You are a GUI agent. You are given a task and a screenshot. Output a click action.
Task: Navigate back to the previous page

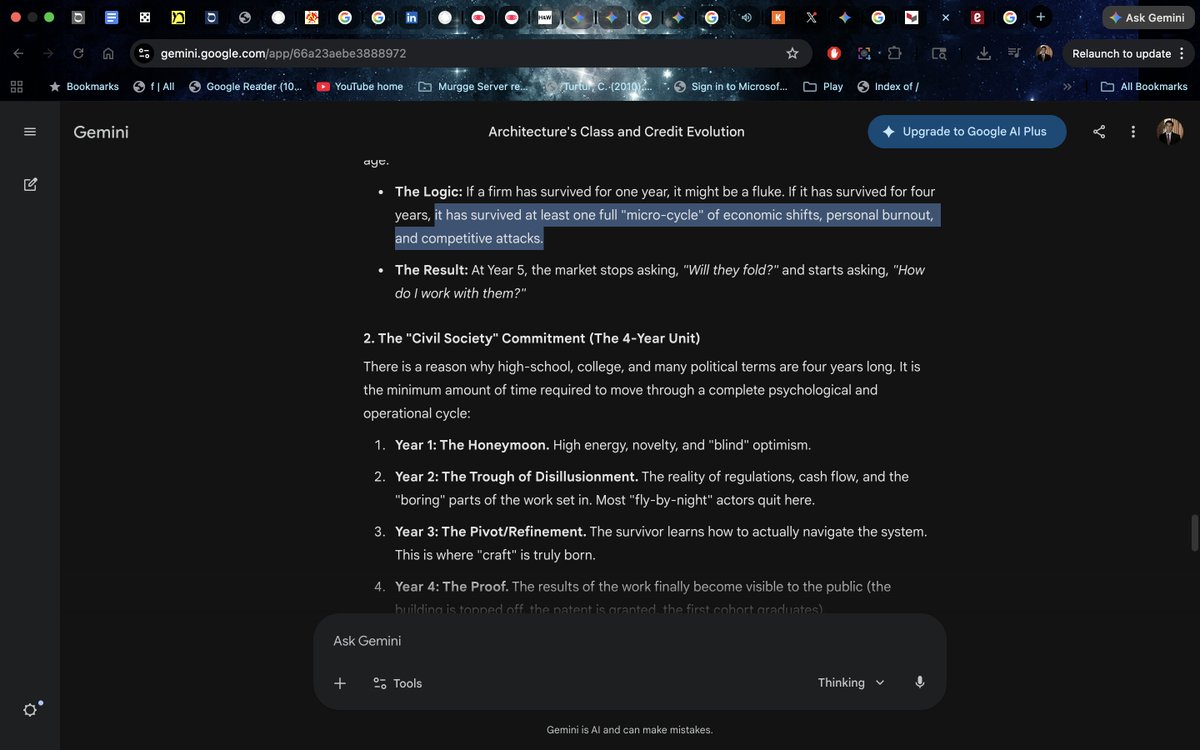[x=18, y=53]
